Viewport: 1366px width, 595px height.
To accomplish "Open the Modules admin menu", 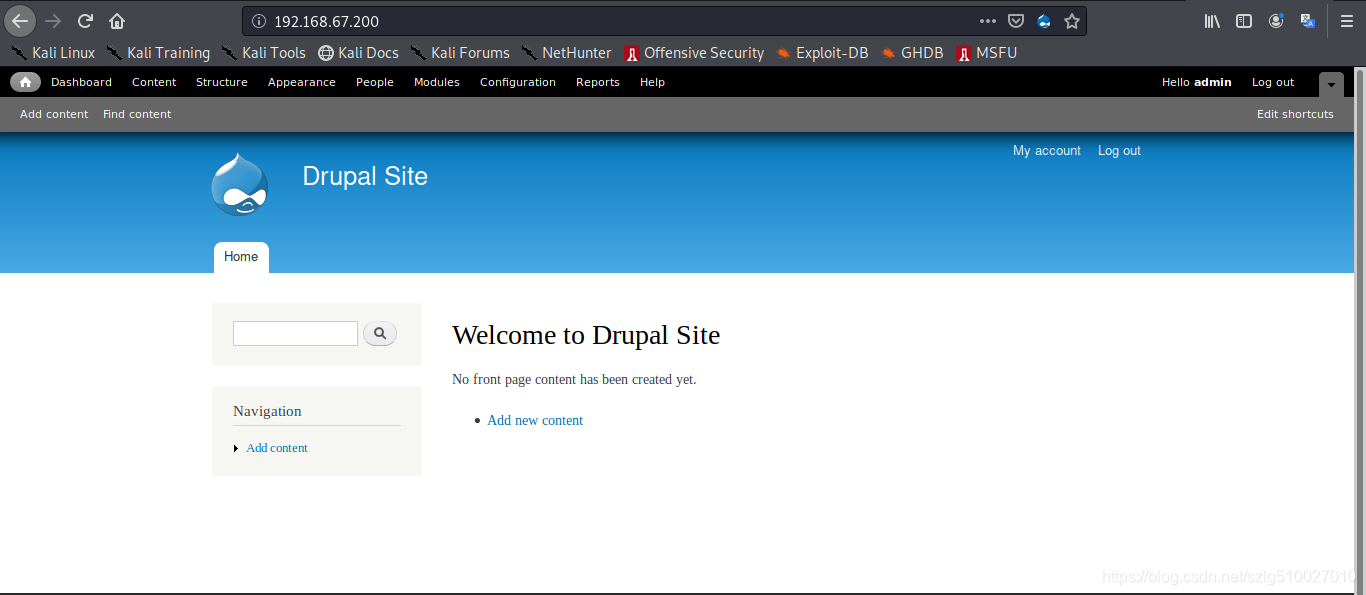I will tap(437, 82).
